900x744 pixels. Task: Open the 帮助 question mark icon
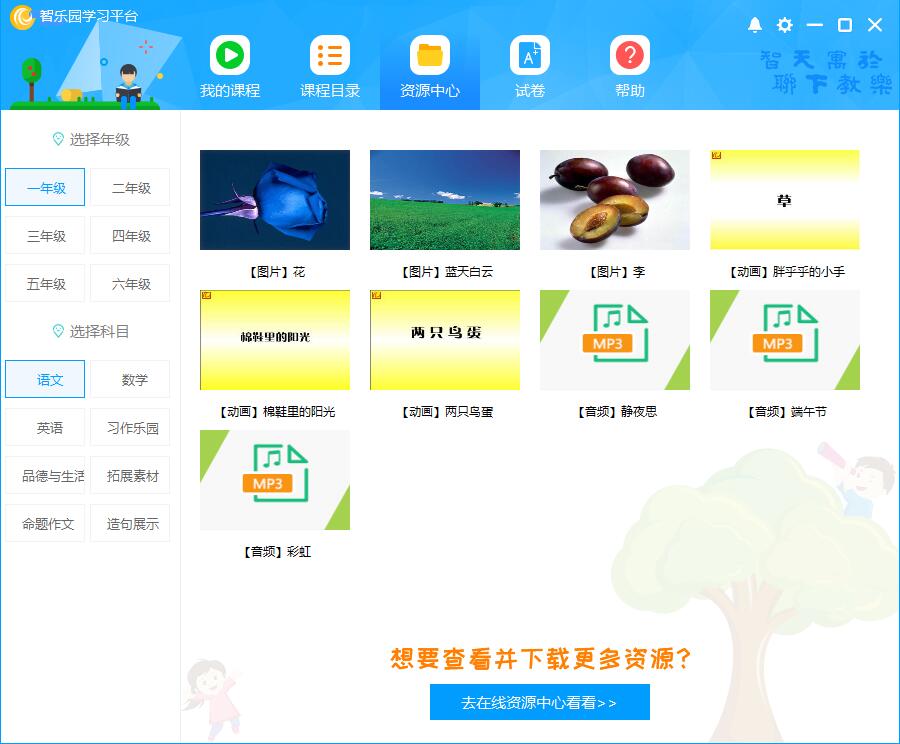point(630,55)
